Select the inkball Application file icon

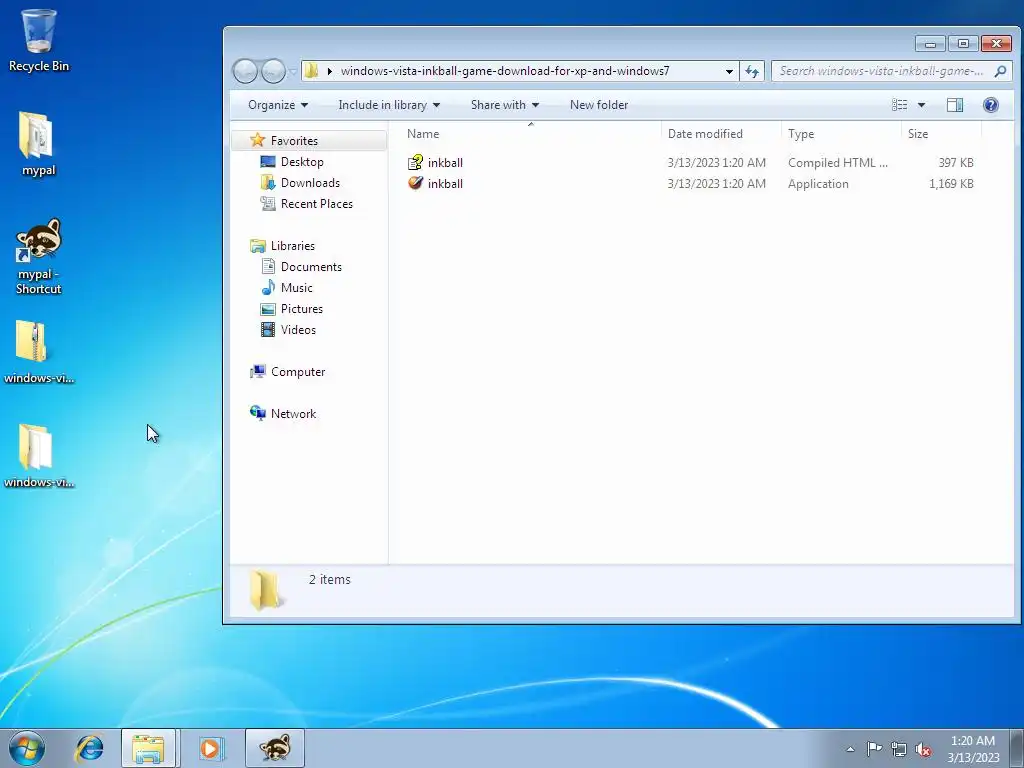415,184
